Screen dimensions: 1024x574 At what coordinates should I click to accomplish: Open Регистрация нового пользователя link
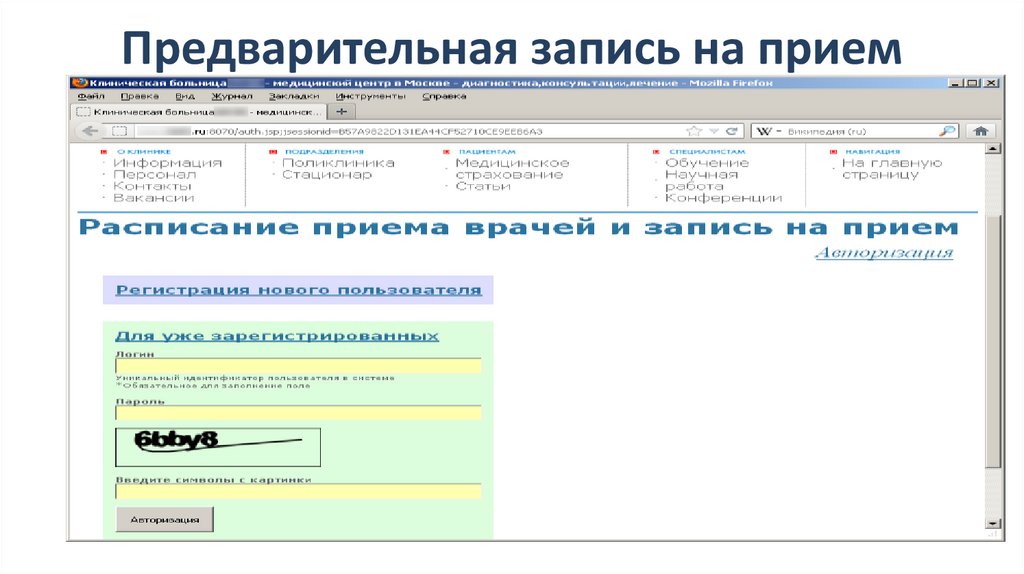[x=298, y=290]
